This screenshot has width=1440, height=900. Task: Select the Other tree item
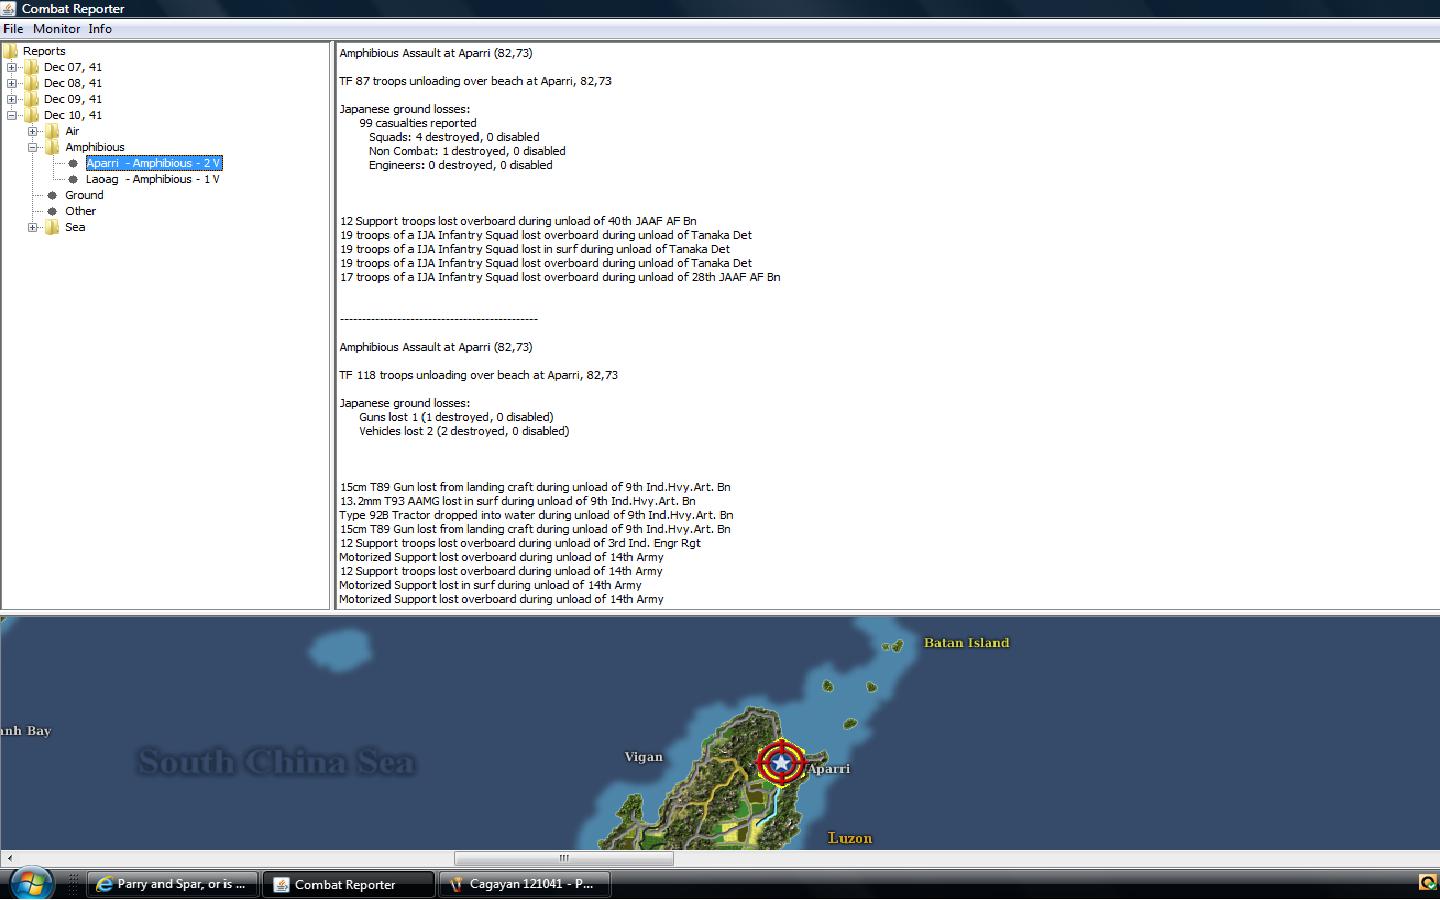(80, 211)
